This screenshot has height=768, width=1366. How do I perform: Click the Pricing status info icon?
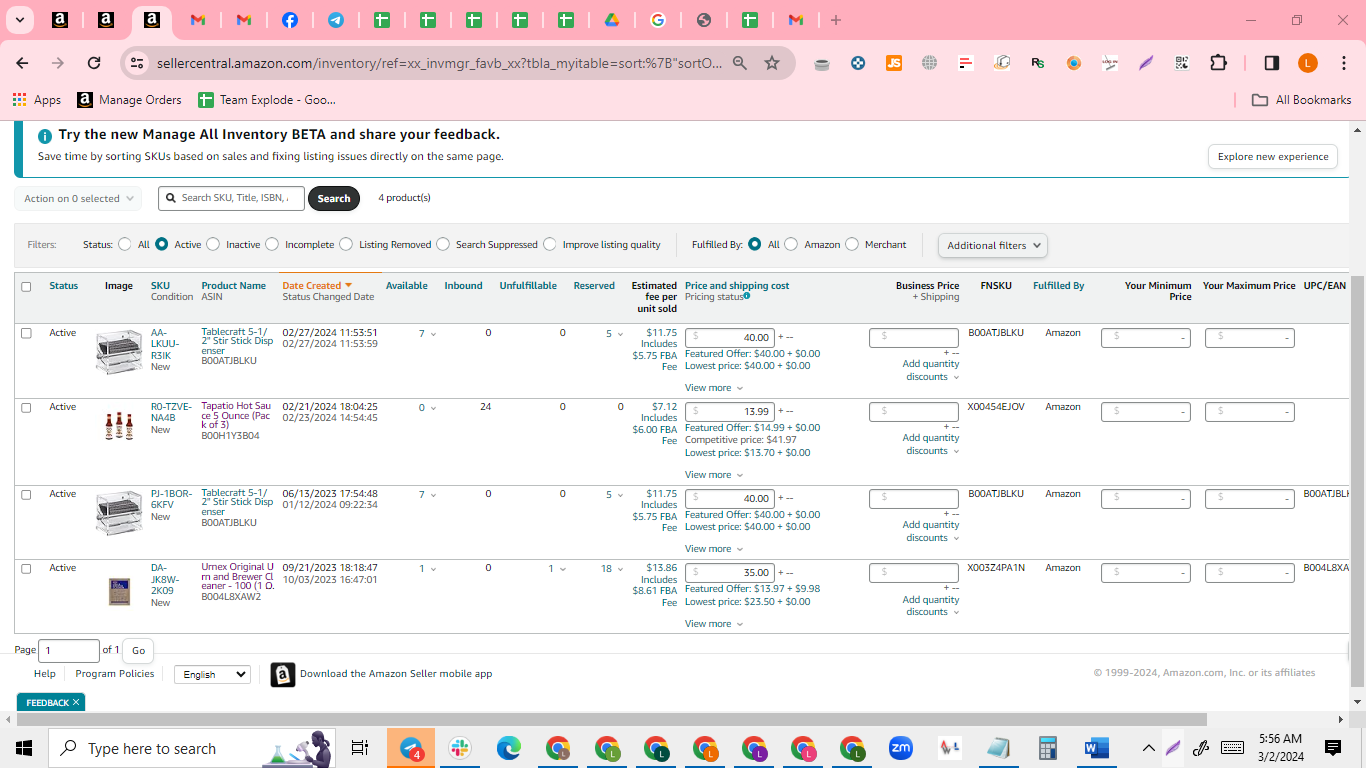746,296
